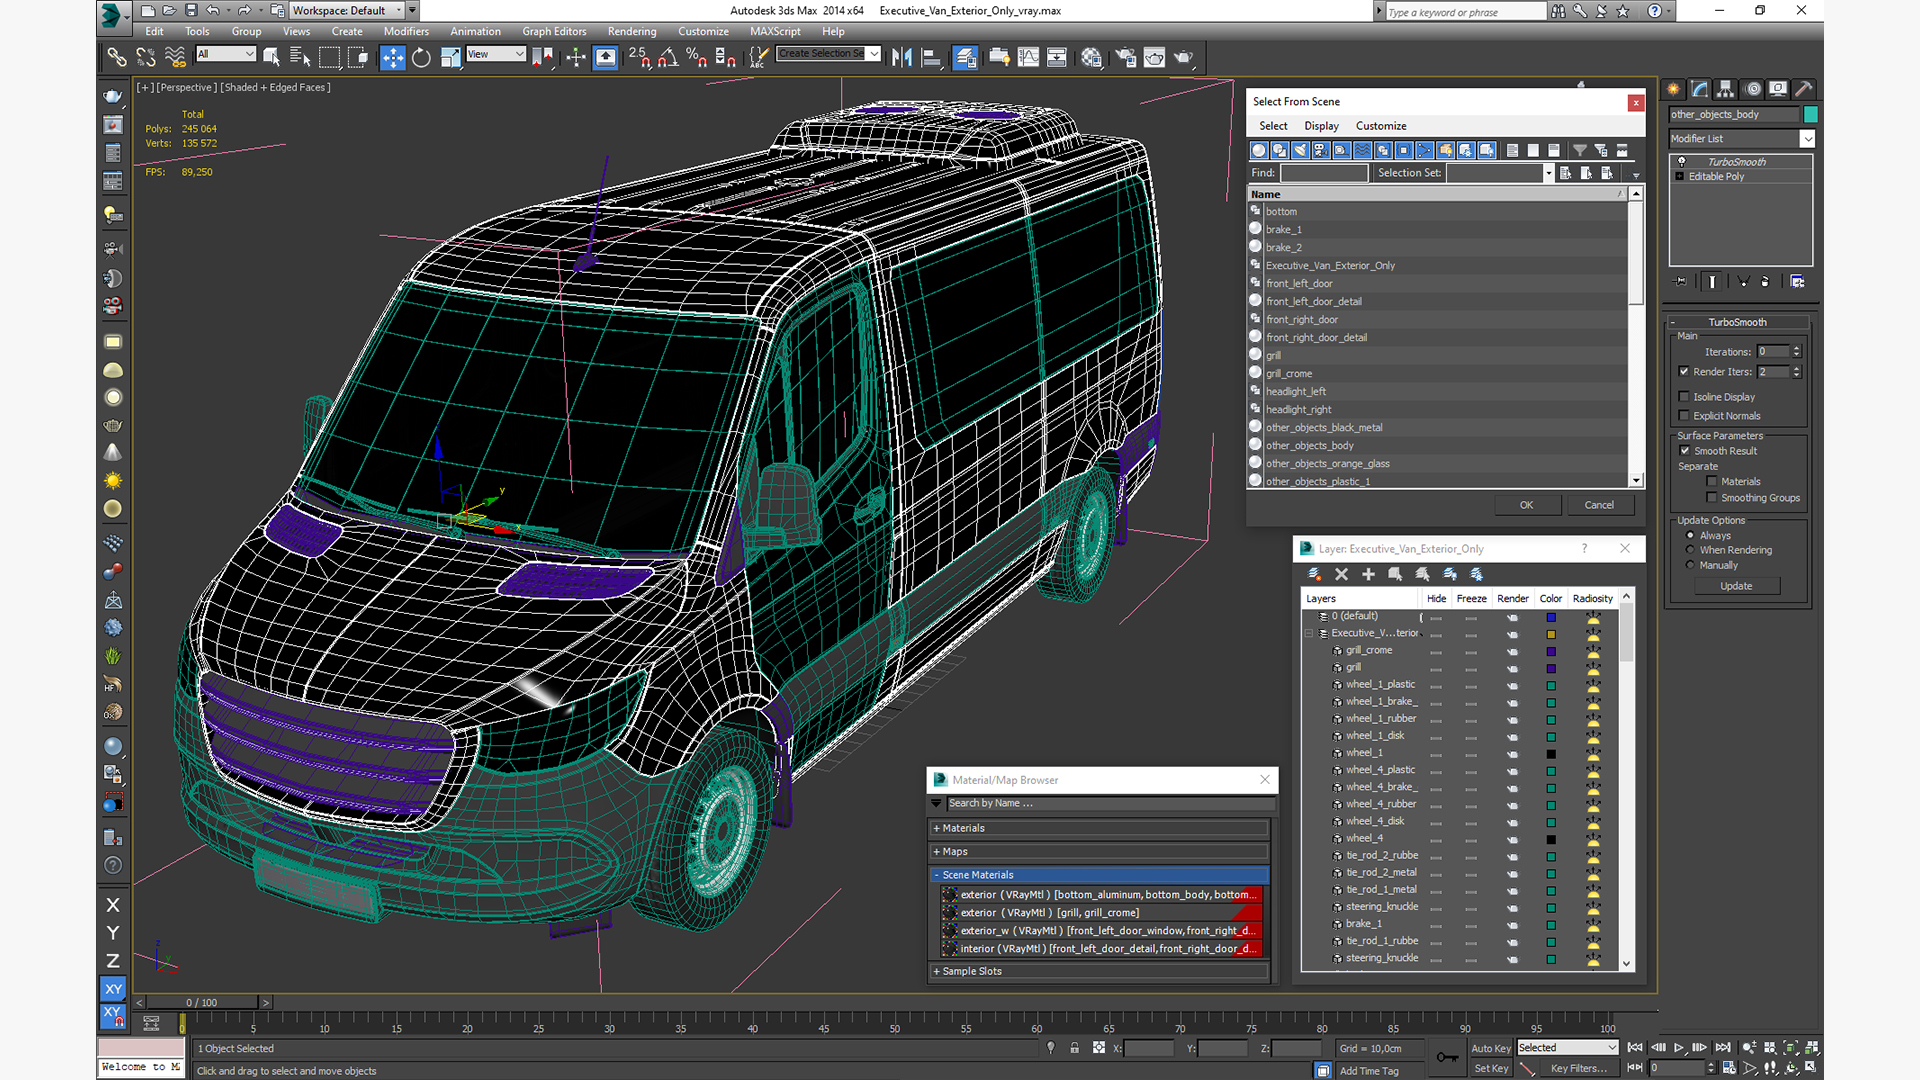Open the Align tool
This screenshot has height=1080, width=1920.
(x=931, y=57)
